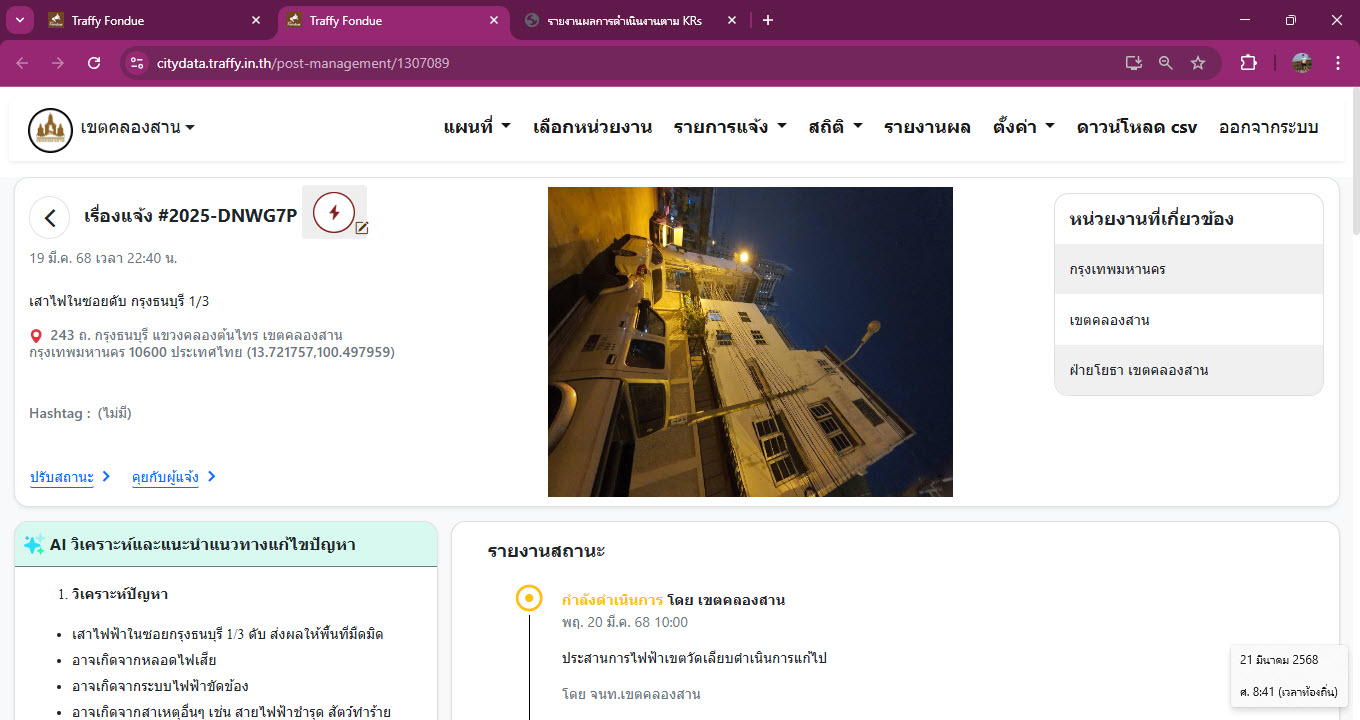
Task: Click the lightning bolt category icon
Action: click(334, 212)
